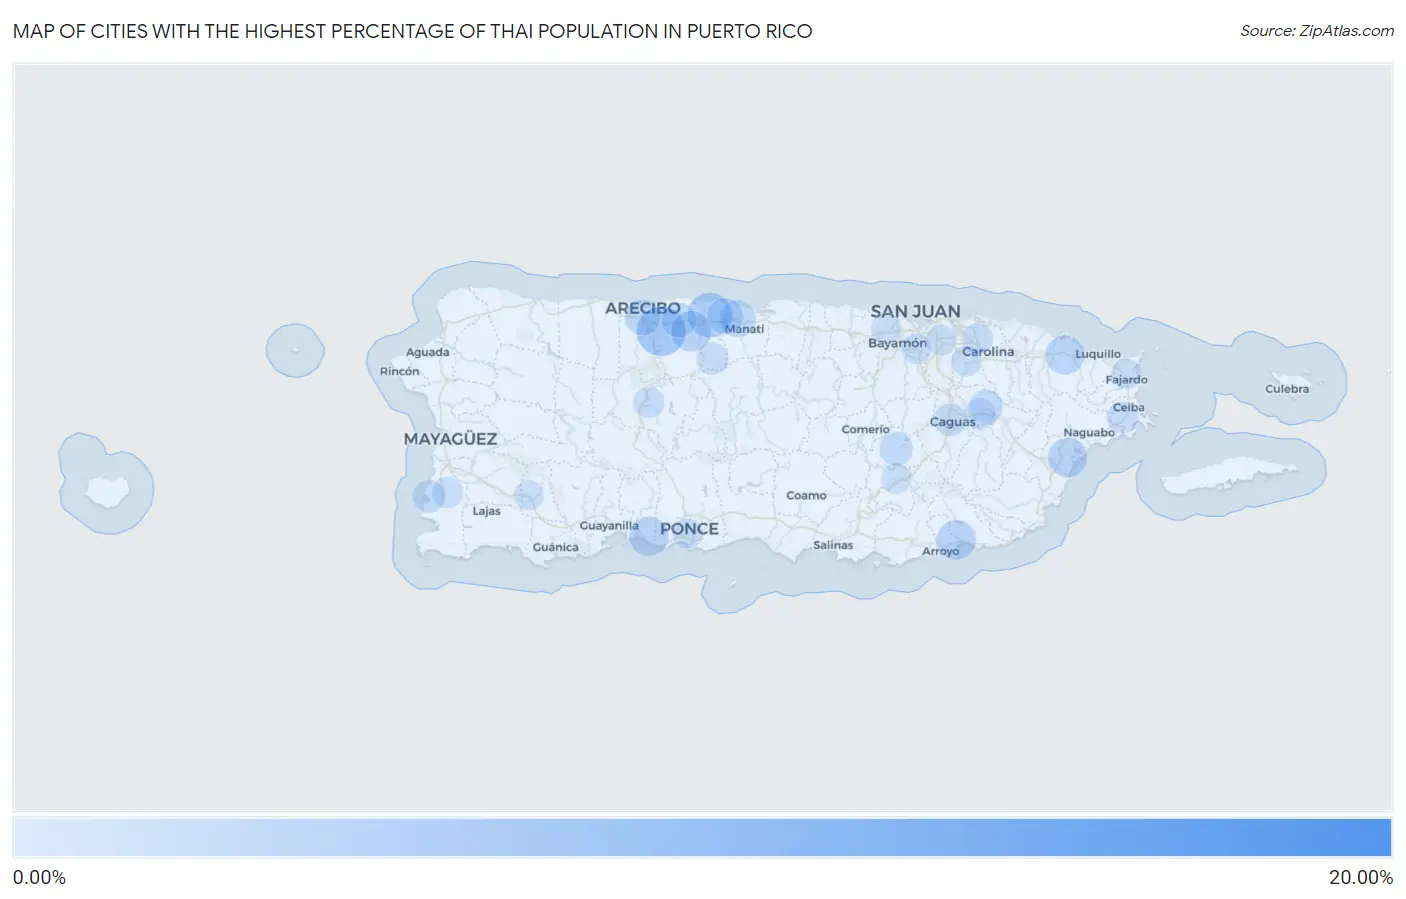Click the Manatí town label
1406x899 pixels.
pyautogui.click(x=744, y=329)
